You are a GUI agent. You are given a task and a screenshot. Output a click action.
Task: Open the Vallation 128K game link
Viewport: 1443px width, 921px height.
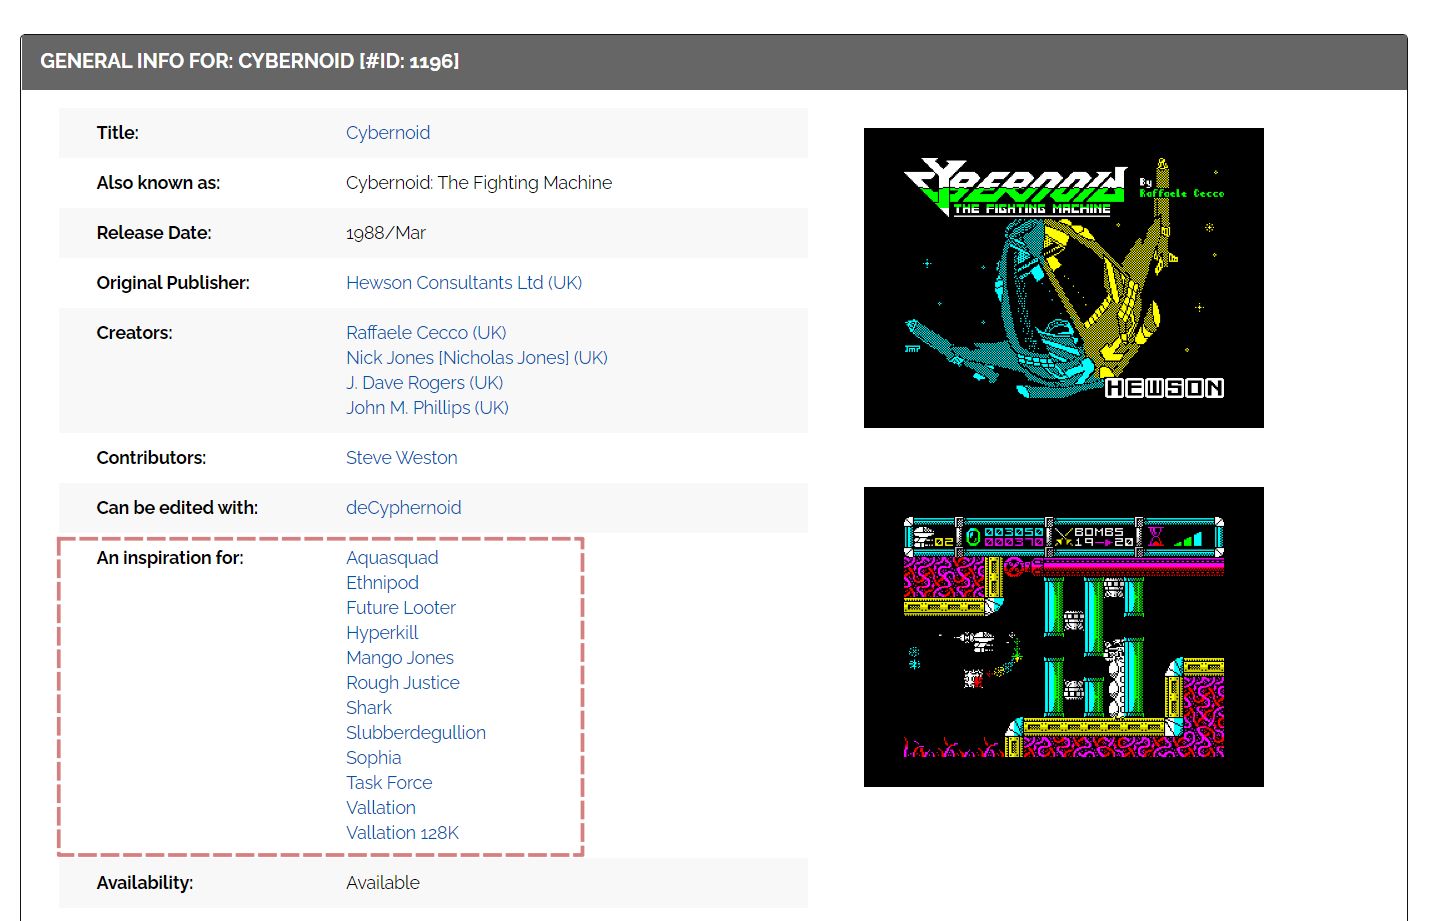click(x=402, y=833)
